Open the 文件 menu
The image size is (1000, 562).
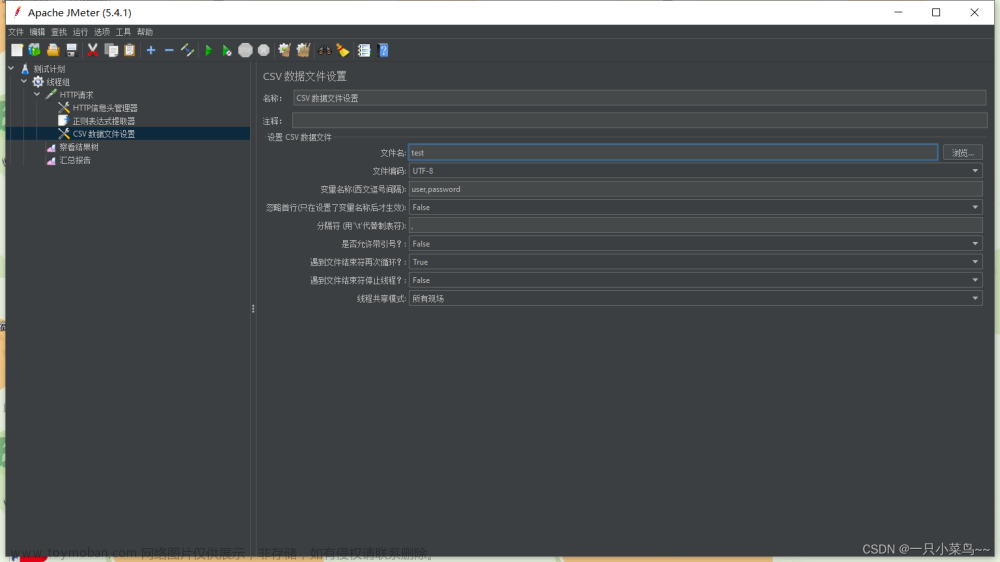[x=16, y=32]
